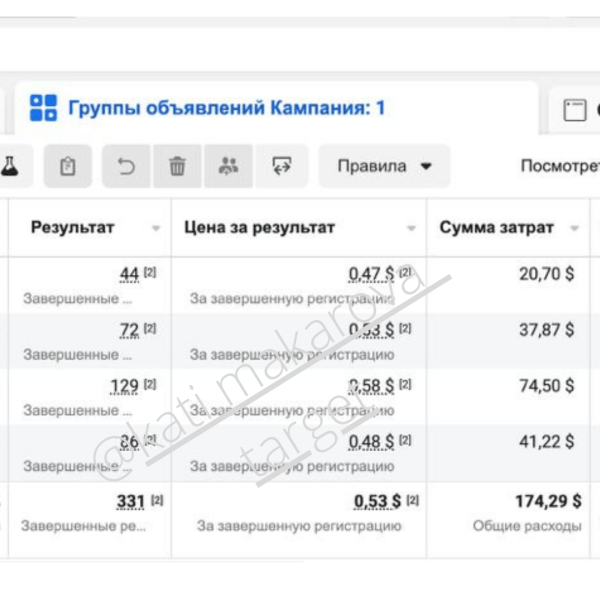
Task: Click the Общие расходы label
Action: [x=527, y=526]
